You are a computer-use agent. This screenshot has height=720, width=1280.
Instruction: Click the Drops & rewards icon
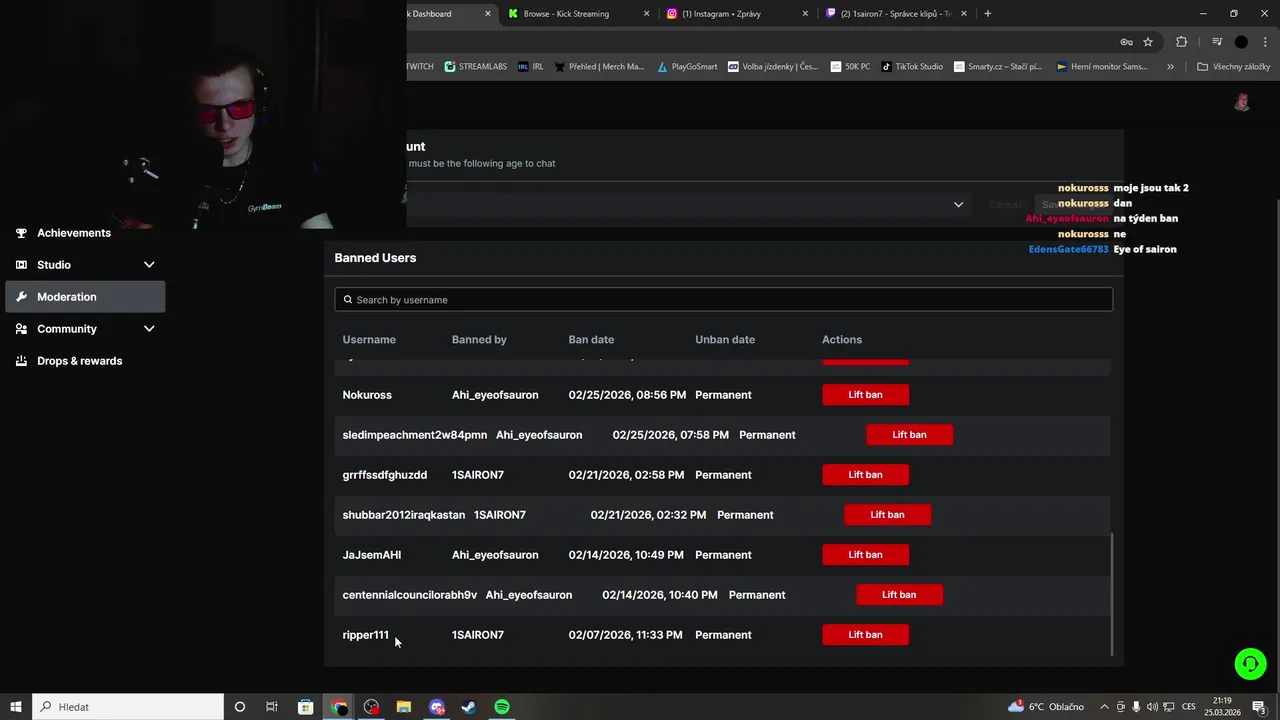coord(21,361)
